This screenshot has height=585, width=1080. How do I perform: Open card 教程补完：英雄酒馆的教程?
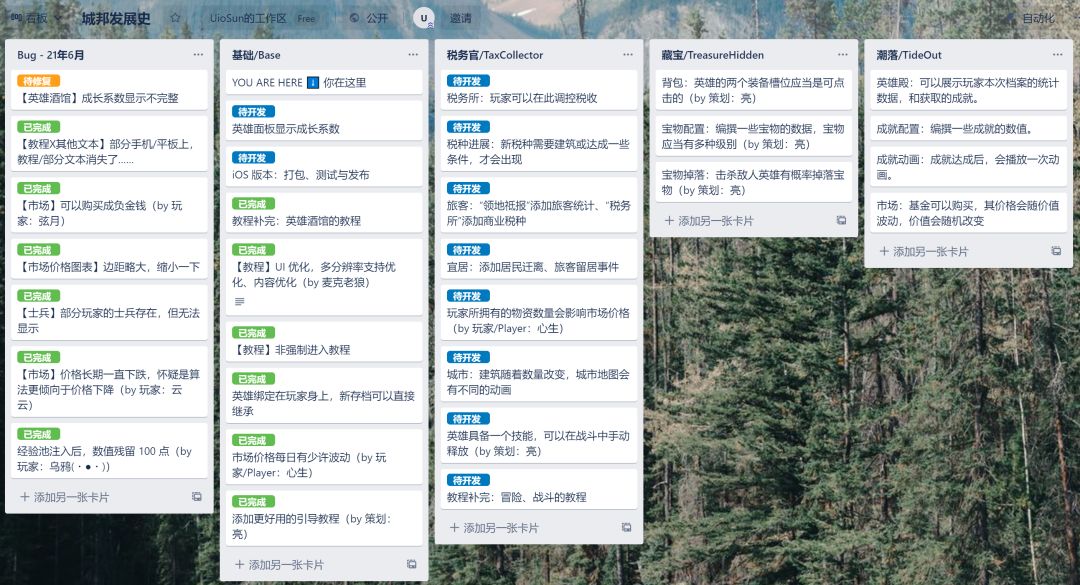coord(324,212)
